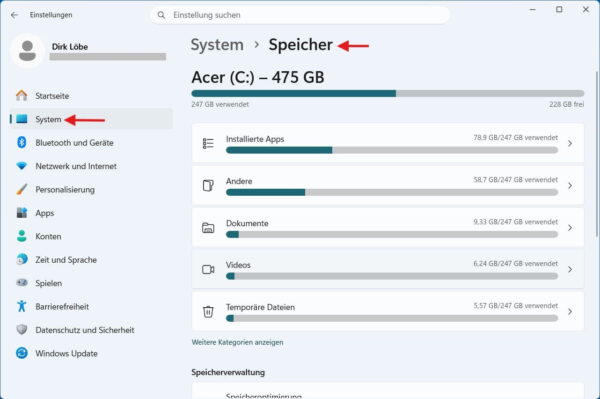Click the Speicherverwaltung heading
The width and height of the screenshot is (600, 399).
coord(228,372)
